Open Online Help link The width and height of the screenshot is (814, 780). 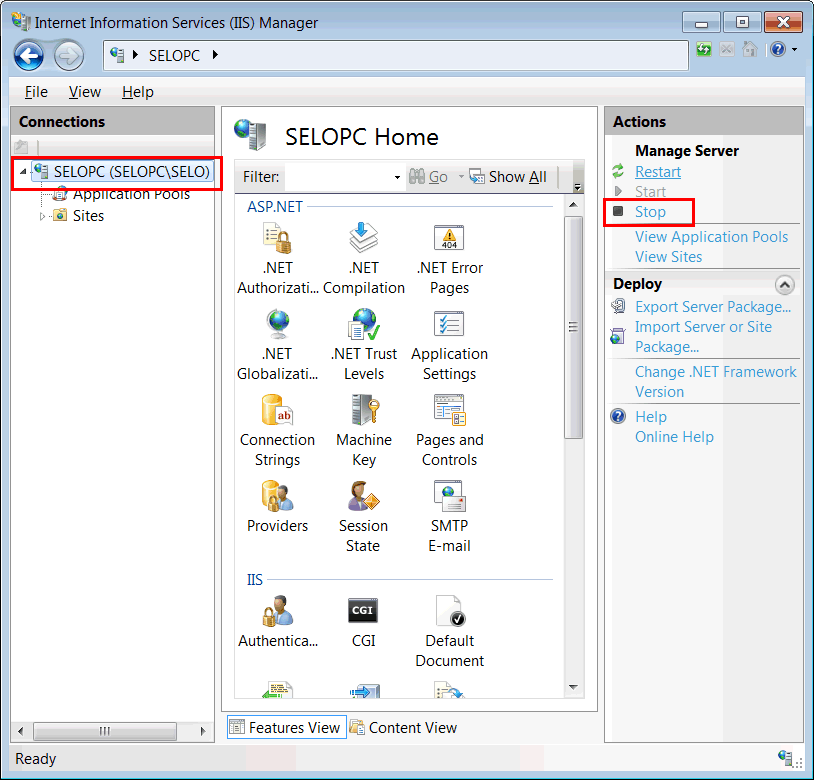pos(674,437)
